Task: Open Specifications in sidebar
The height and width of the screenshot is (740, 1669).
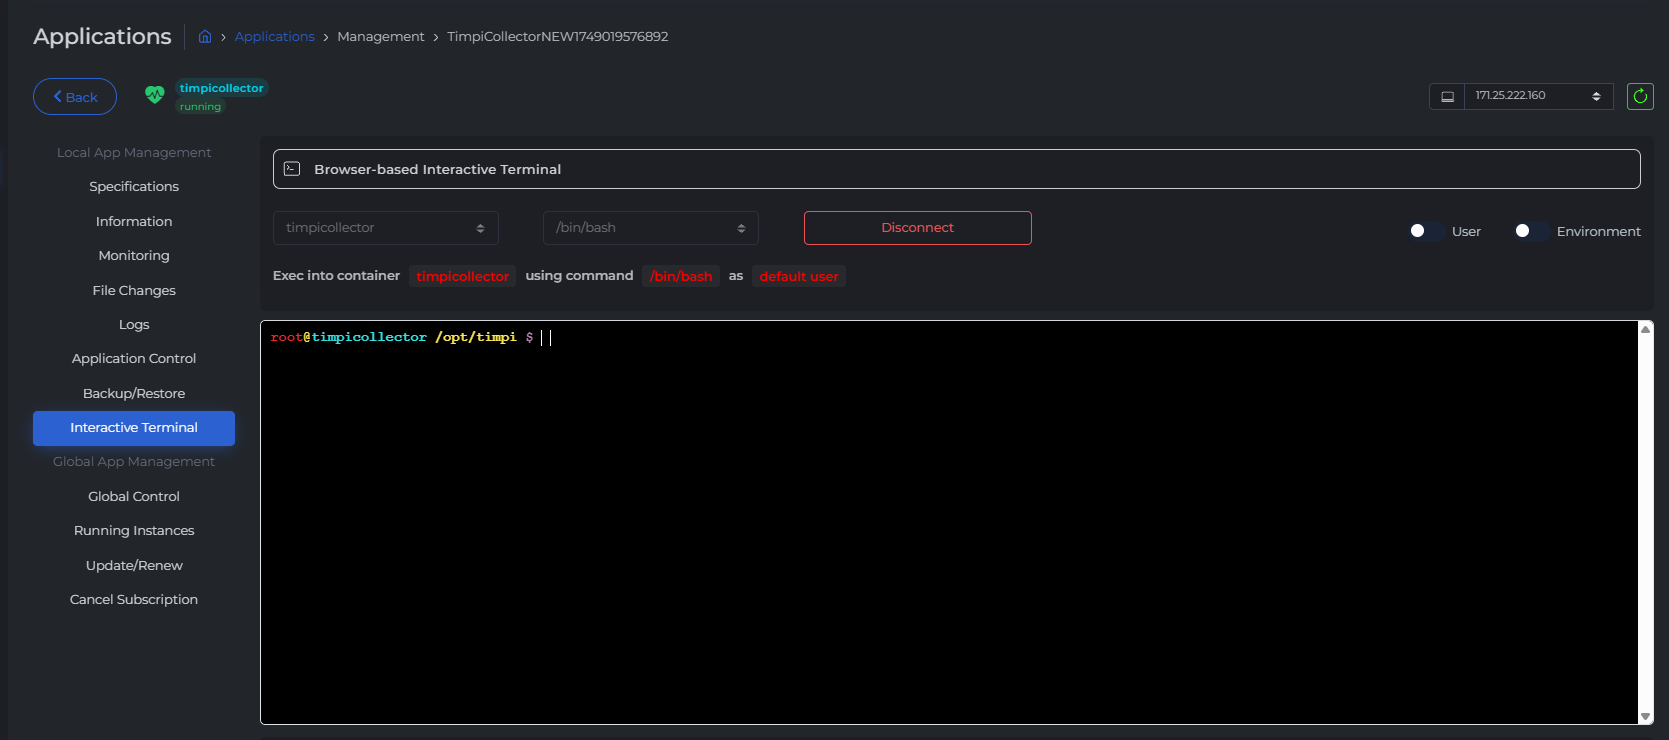Action: [134, 187]
